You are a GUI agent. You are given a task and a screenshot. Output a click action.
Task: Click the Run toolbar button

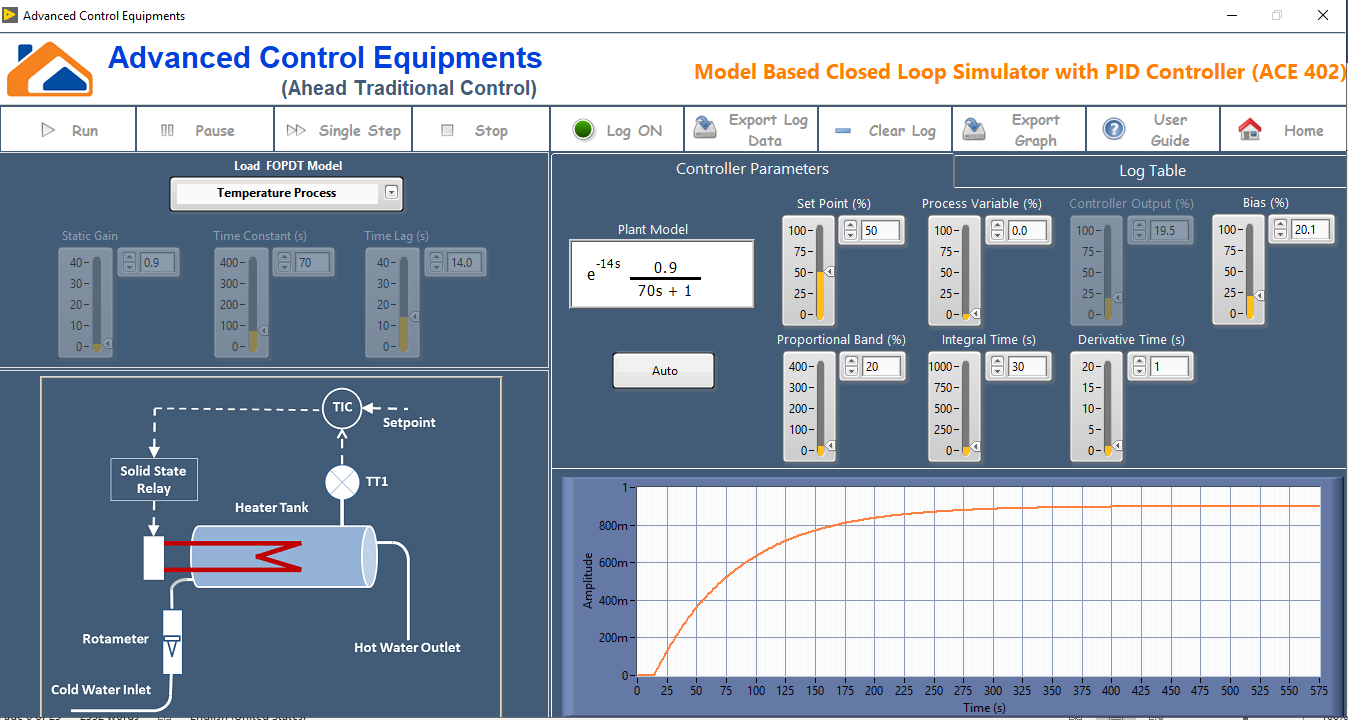[x=68, y=130]
